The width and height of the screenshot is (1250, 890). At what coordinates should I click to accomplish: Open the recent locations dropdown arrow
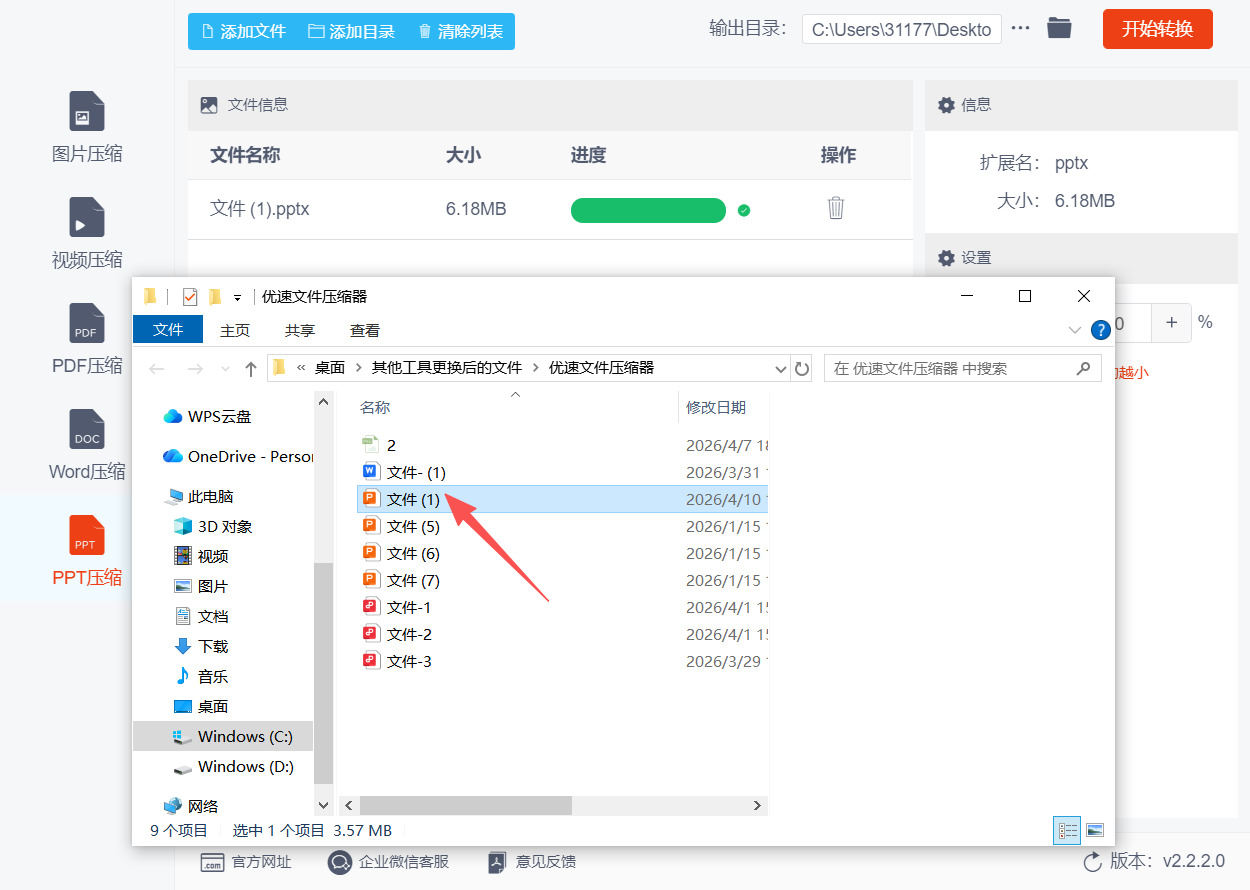click(225, 369)
